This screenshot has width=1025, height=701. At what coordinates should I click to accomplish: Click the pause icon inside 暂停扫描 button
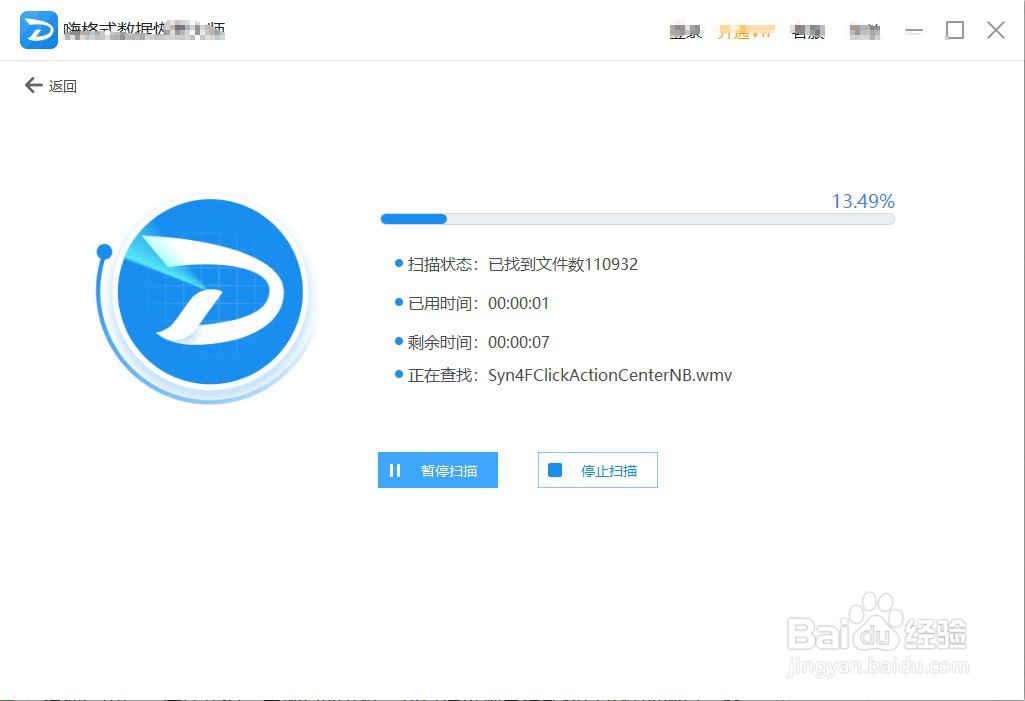coord(393,470)
